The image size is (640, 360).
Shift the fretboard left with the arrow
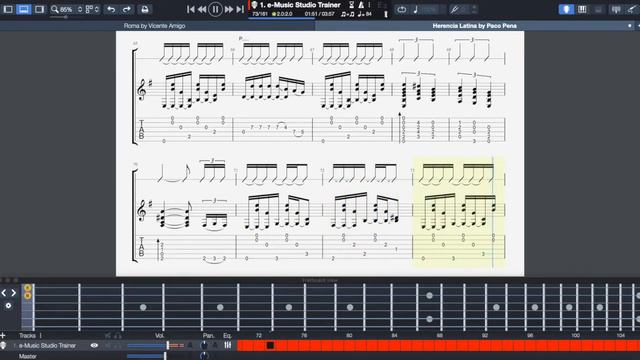(4, 293)
